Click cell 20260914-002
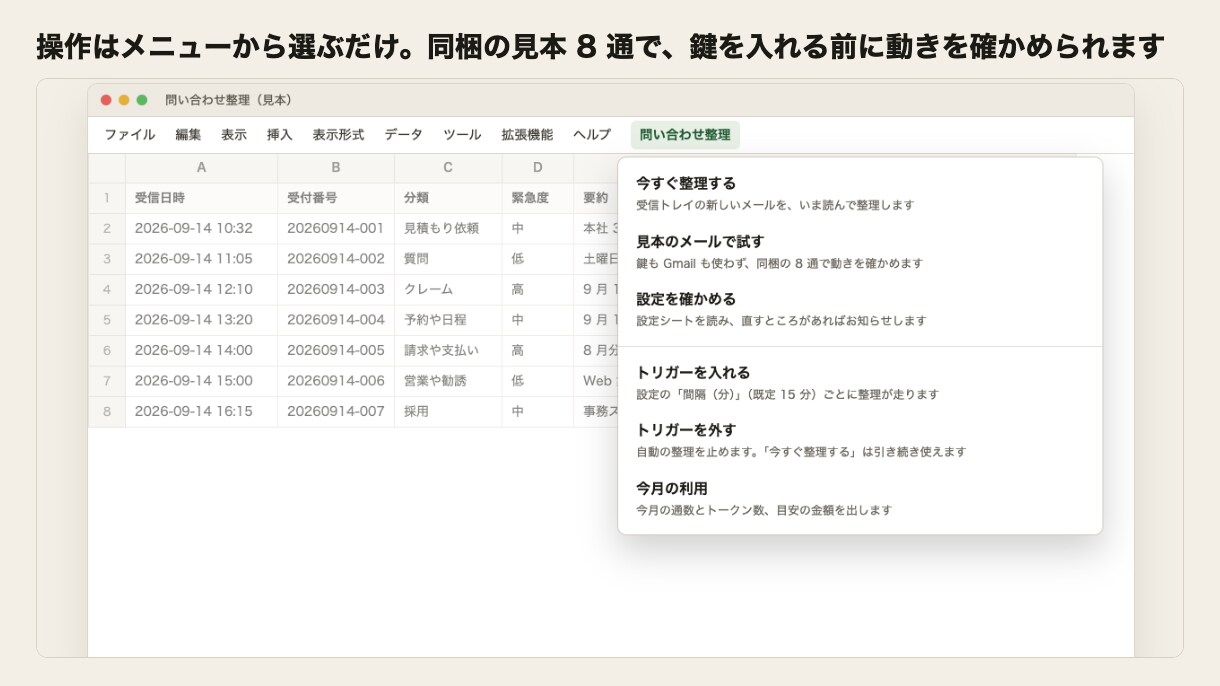The height and width of the screenshot is (686, 1220). 336,259
